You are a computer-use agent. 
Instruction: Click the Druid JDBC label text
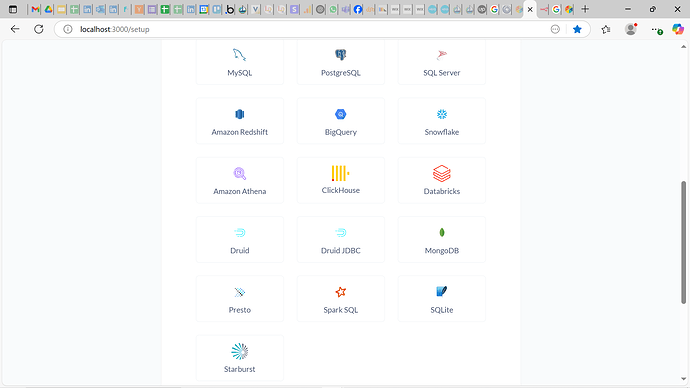tap(341, 251)
